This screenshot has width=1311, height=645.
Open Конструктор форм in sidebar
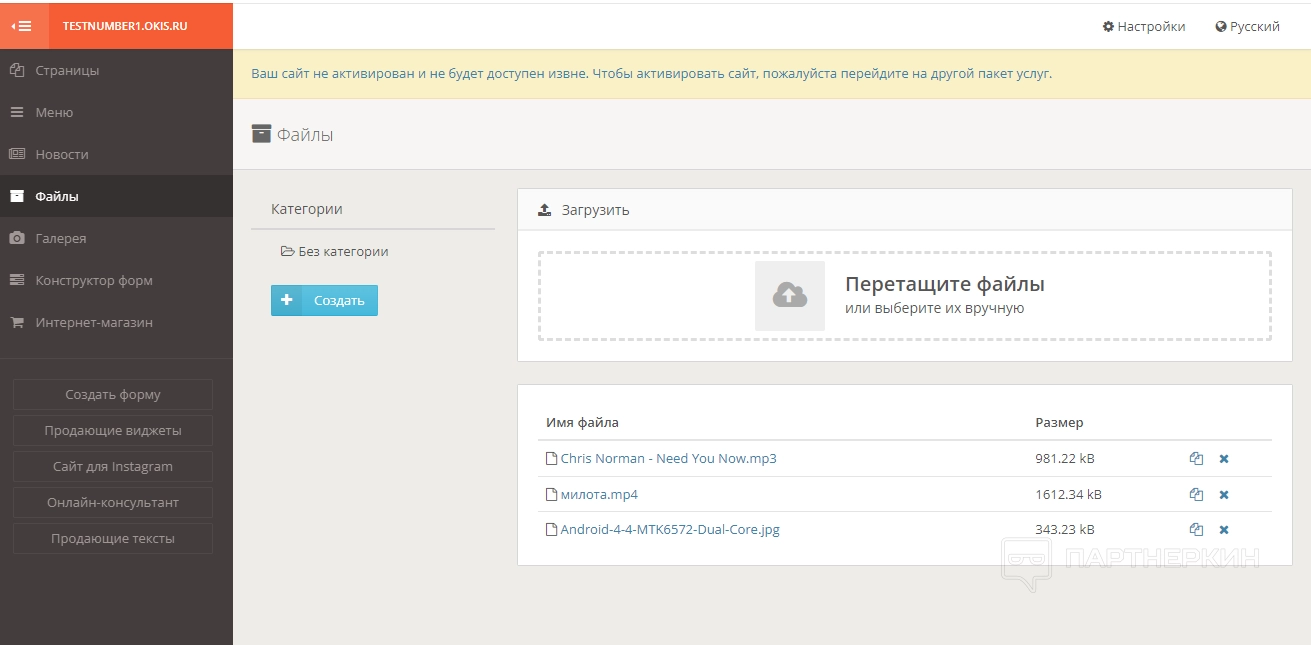tap(116, 281)
